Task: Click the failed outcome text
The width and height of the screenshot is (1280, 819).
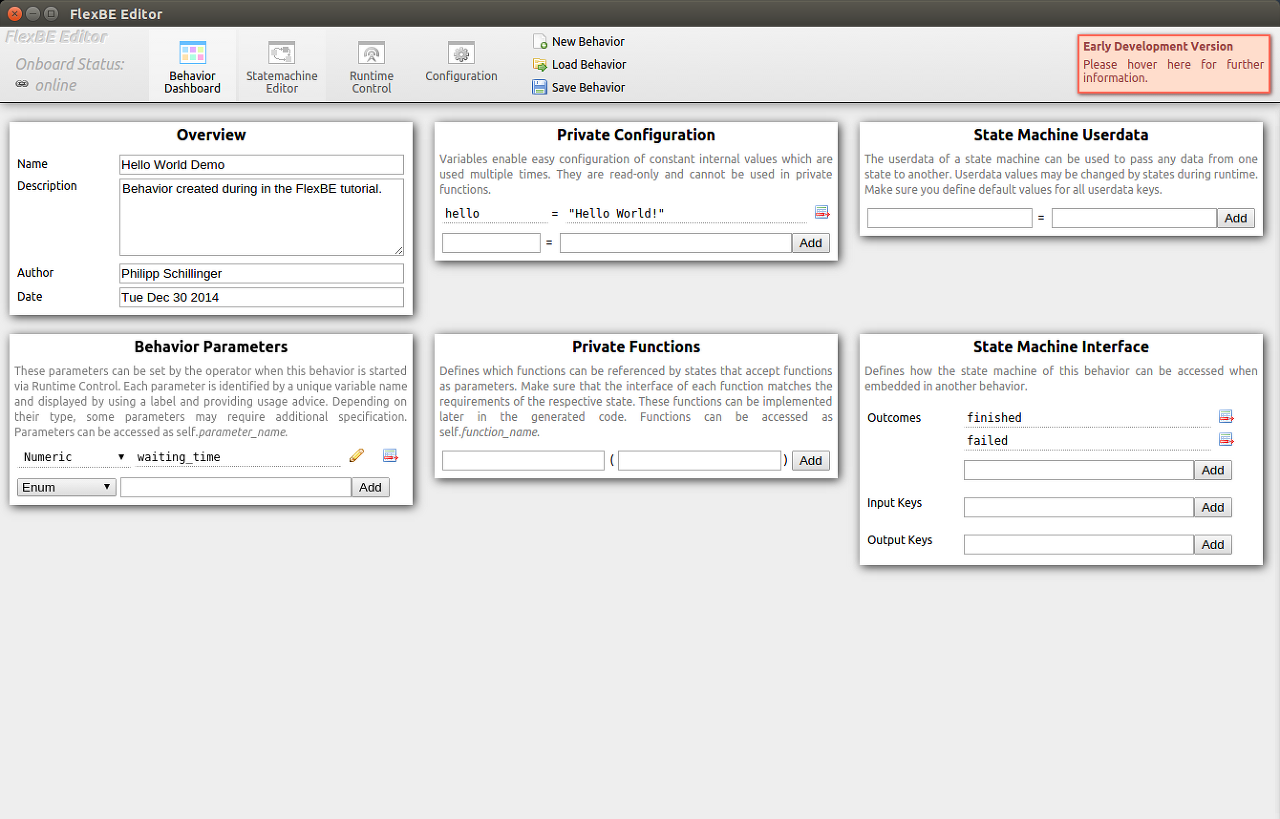Action: click(1087, 441)
